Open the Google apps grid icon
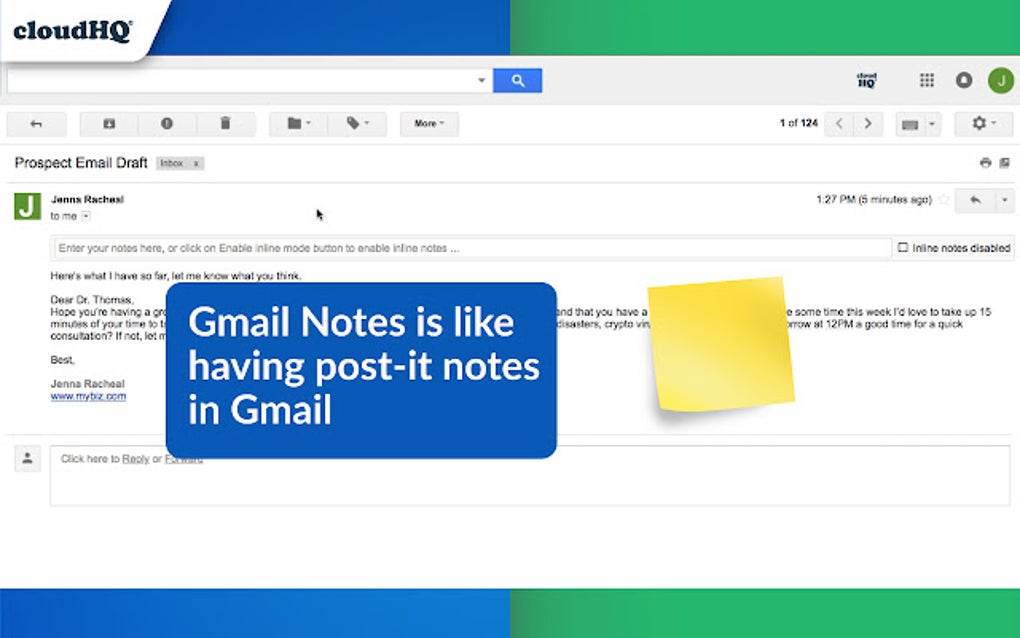Viewport: 1020px width, 638px height. coord(926,80)
